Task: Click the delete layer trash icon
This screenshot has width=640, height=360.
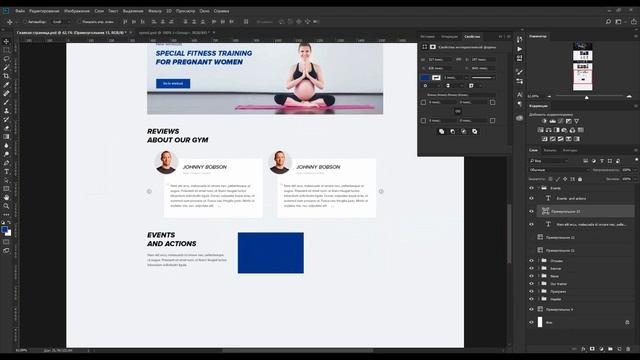Action: (628, 349)
